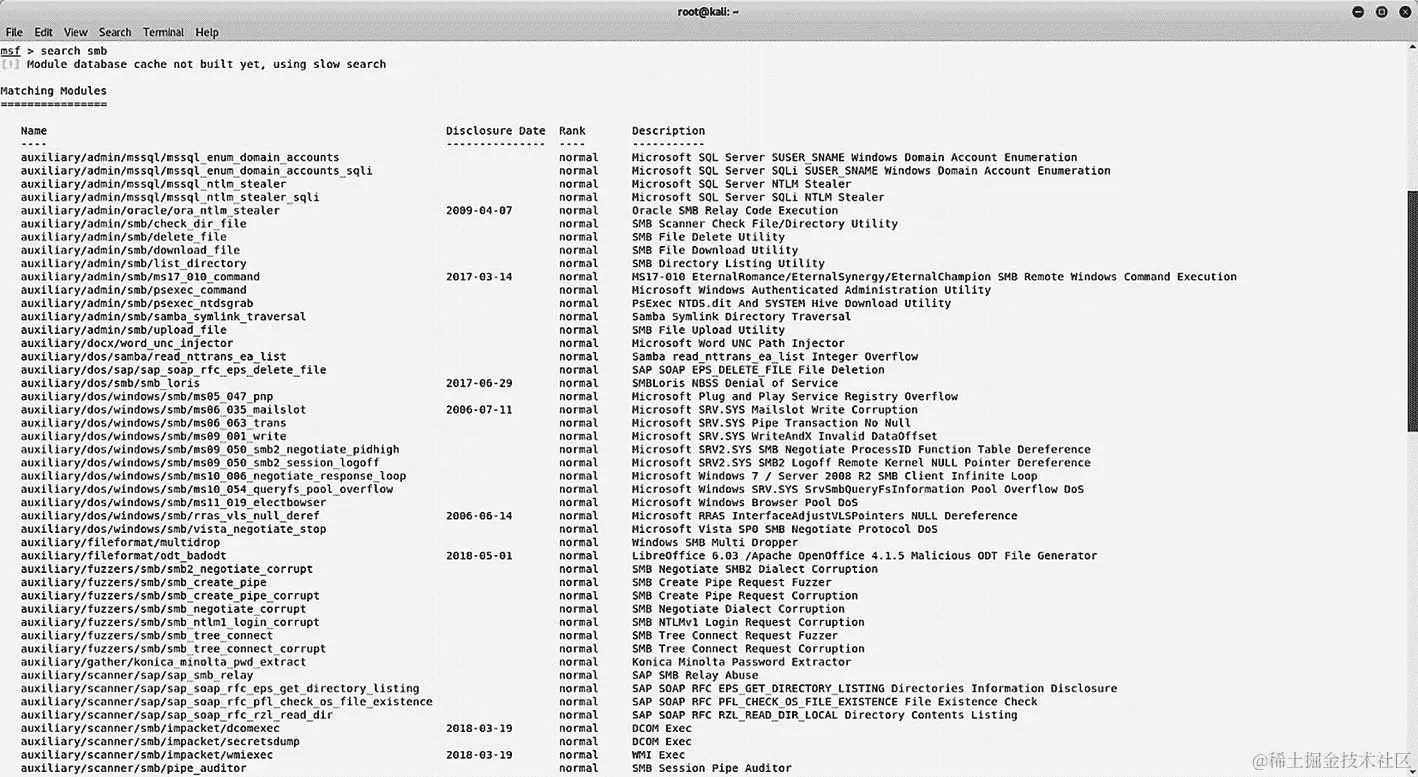The width and height of the screenshot is (1418, 777).
Task: Click date 2006-06-14
Action: (479, 516)
